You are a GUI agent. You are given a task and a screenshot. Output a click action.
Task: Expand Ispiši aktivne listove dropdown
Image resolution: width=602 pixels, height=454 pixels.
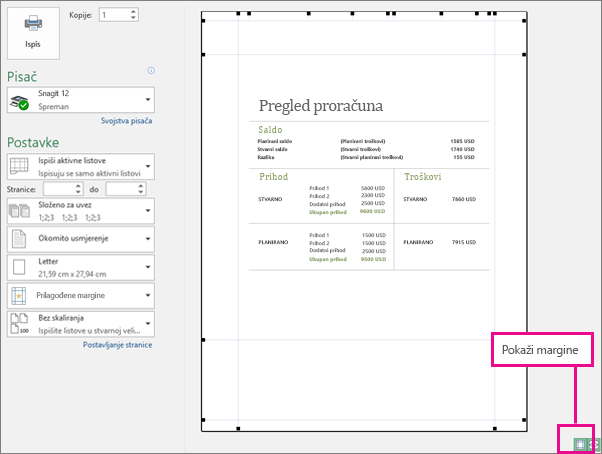pos(81,167)
